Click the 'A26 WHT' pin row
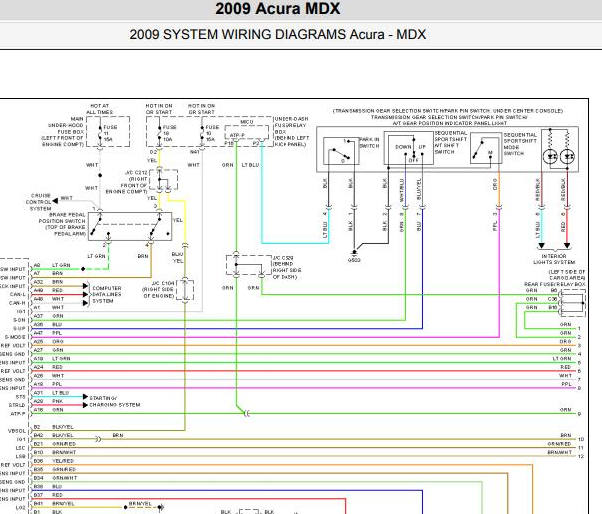 48,376
